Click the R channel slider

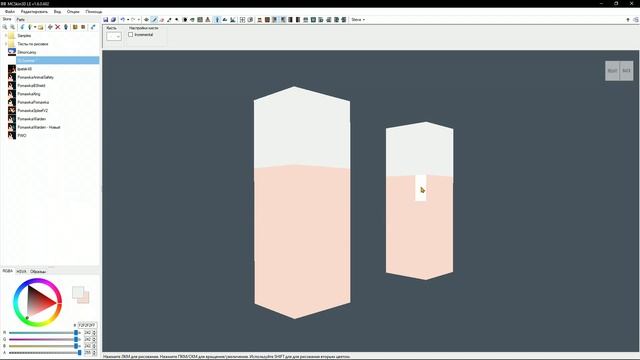(x=43, y=333)
